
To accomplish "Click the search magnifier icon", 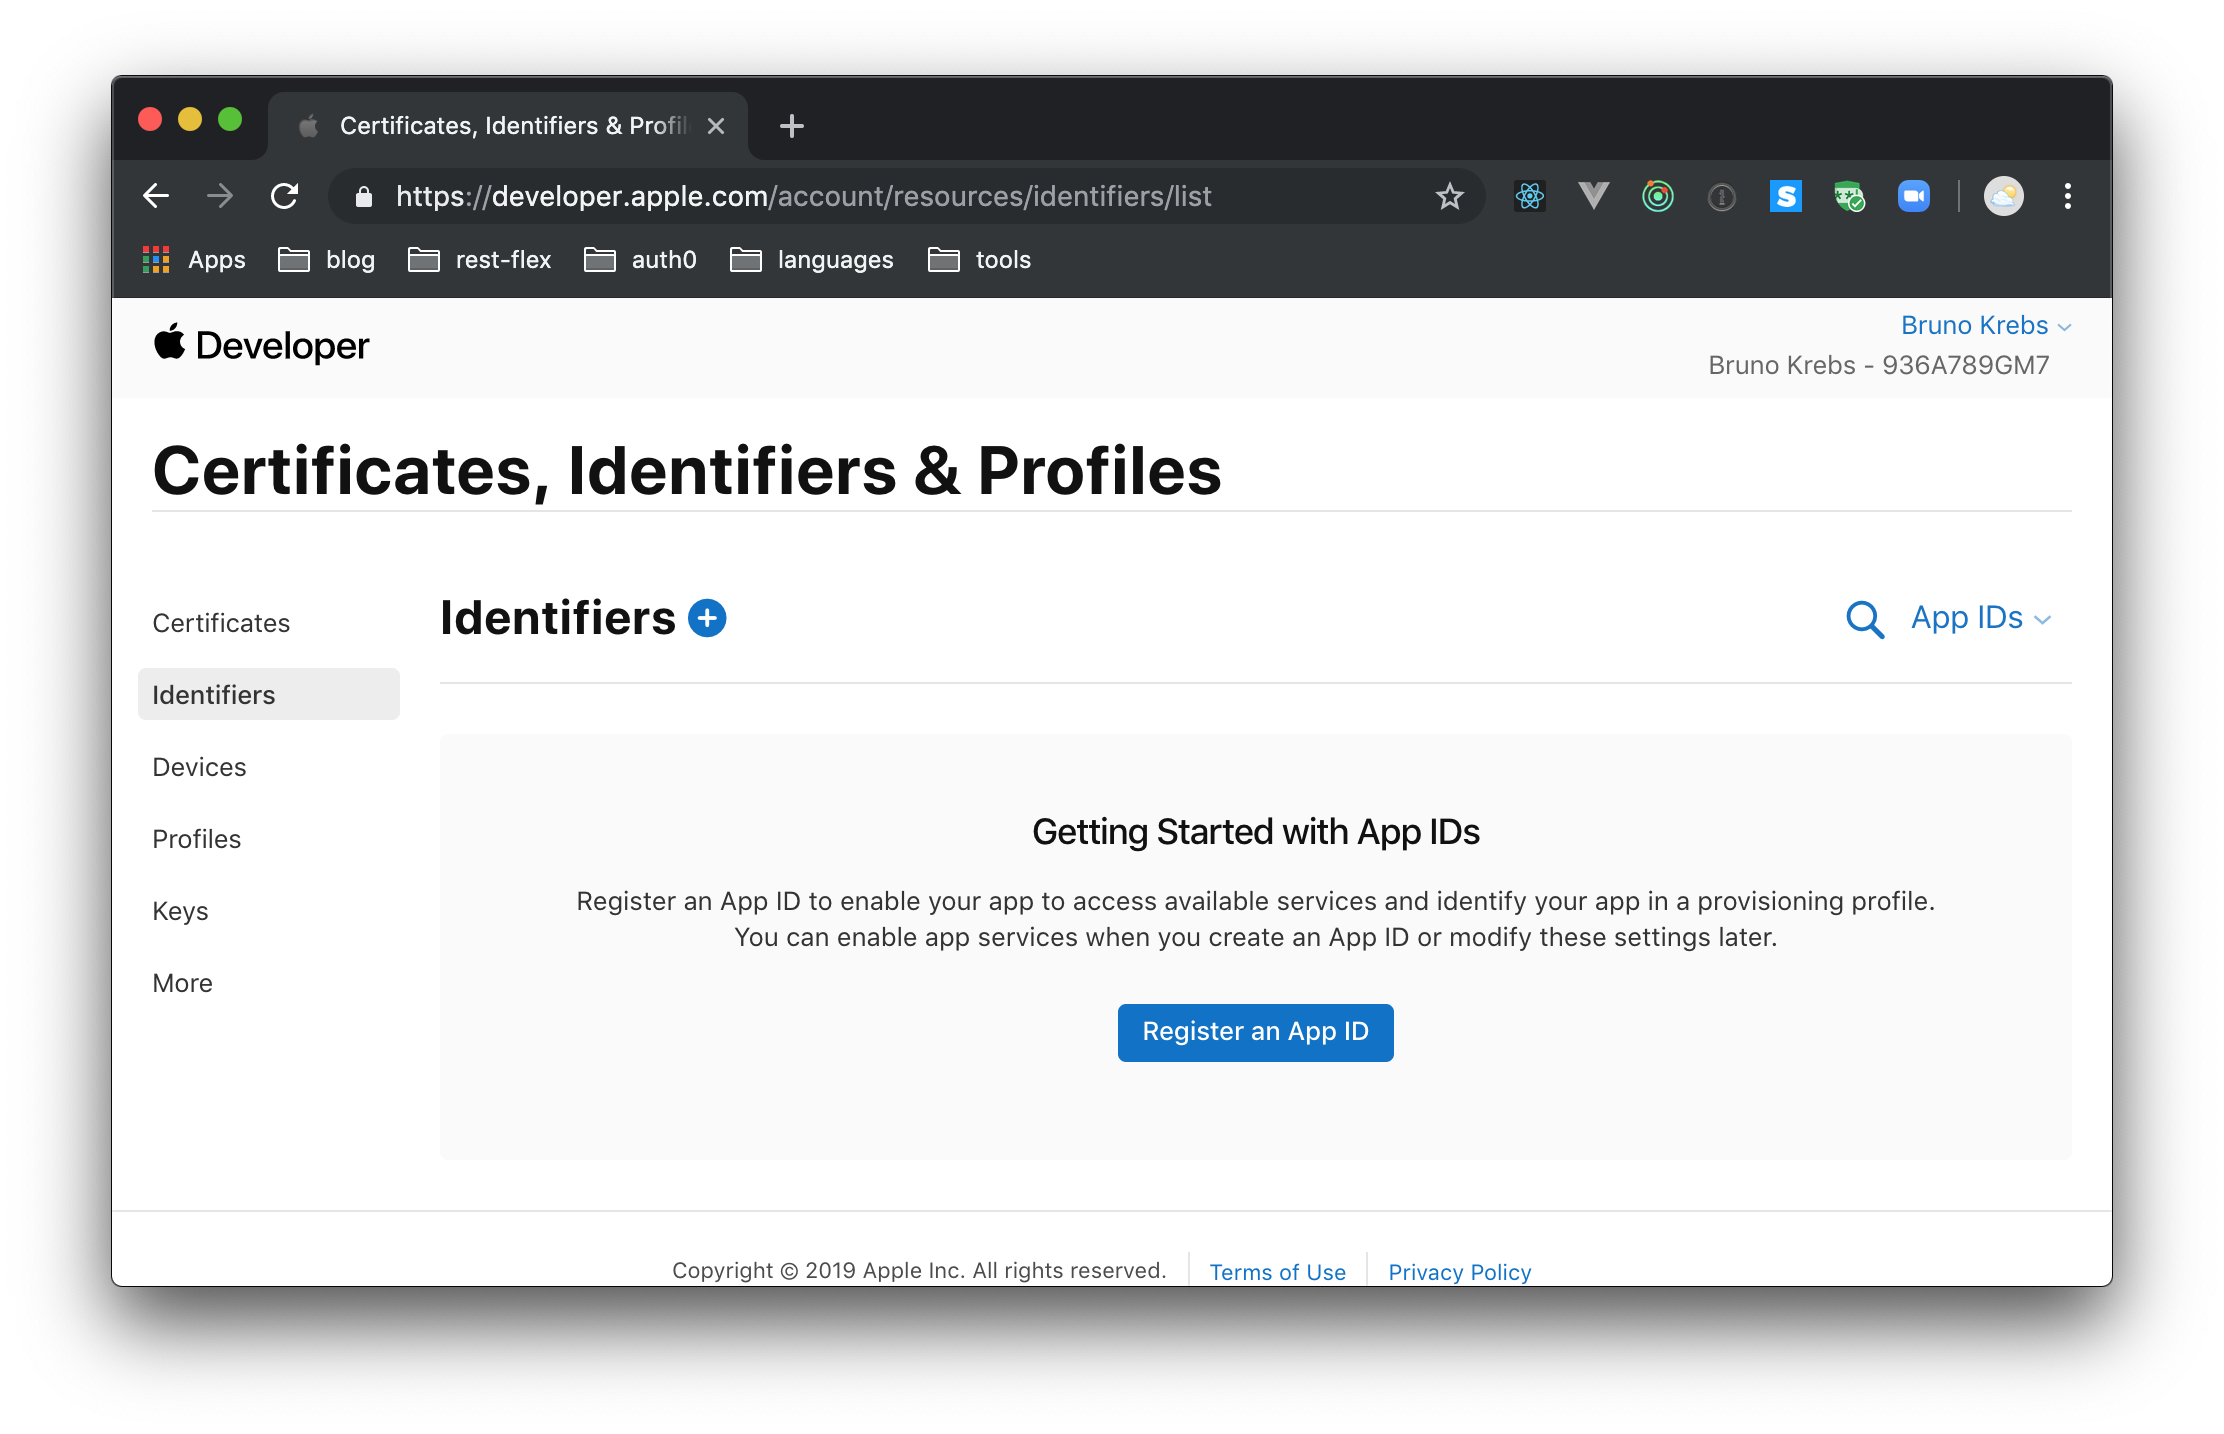I will [x=1864, y=619].
